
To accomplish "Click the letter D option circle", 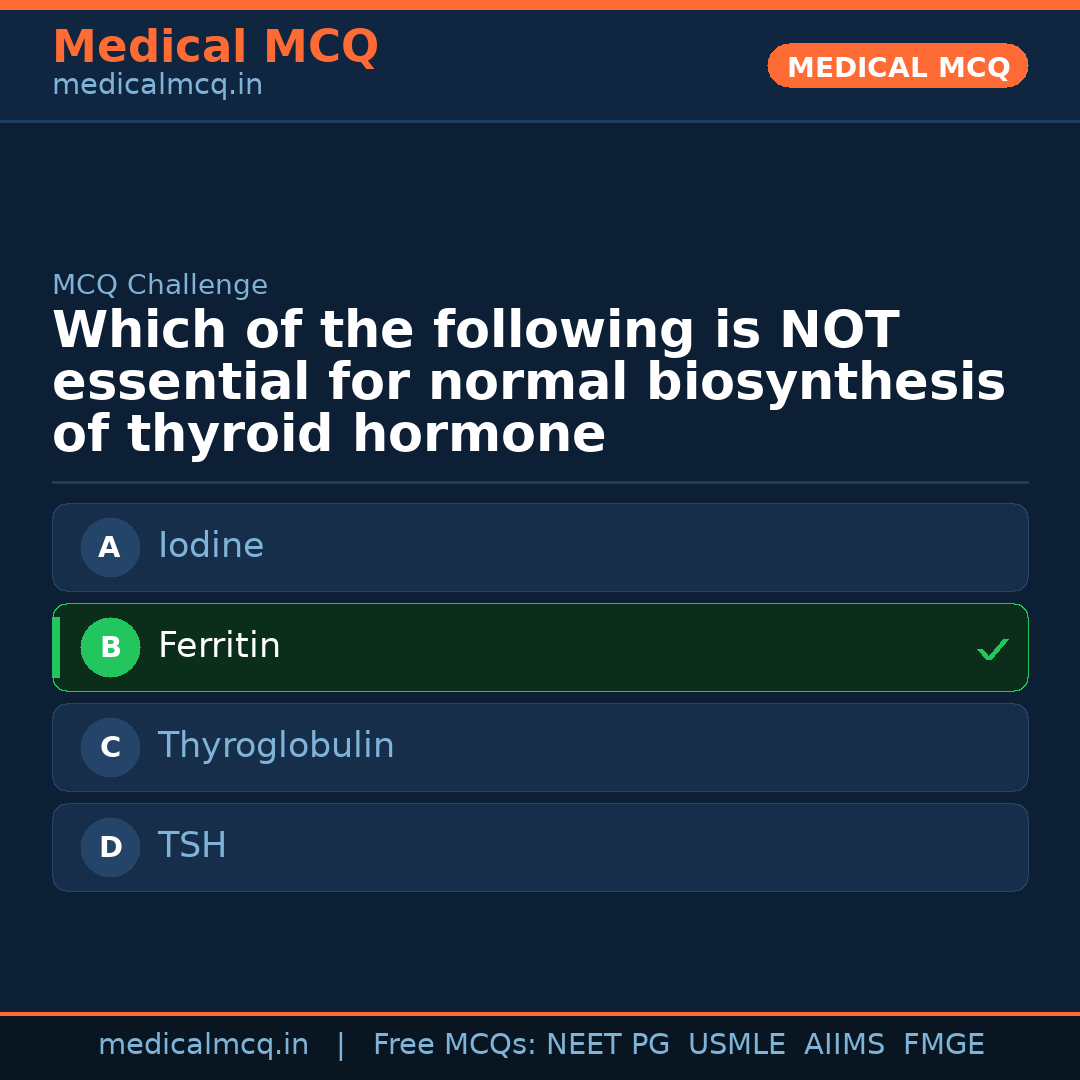I will 110,847.
